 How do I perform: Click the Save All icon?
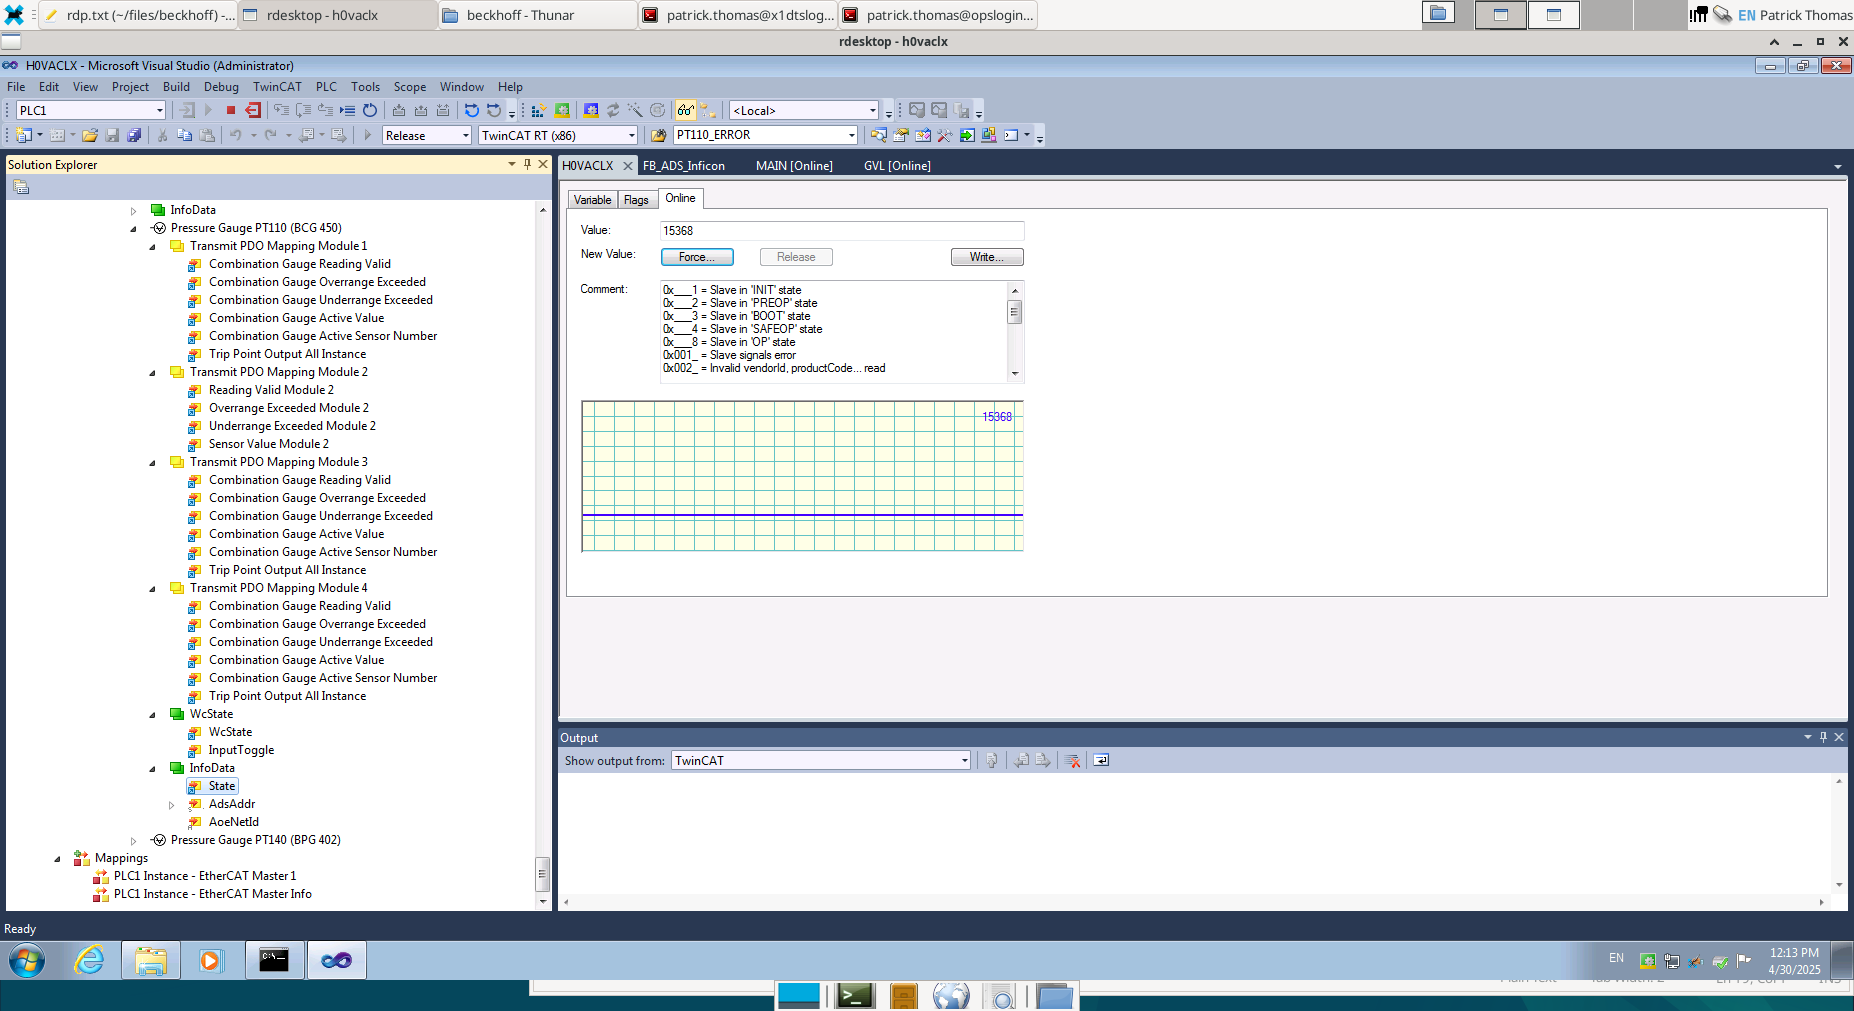(x=134, y=136)
